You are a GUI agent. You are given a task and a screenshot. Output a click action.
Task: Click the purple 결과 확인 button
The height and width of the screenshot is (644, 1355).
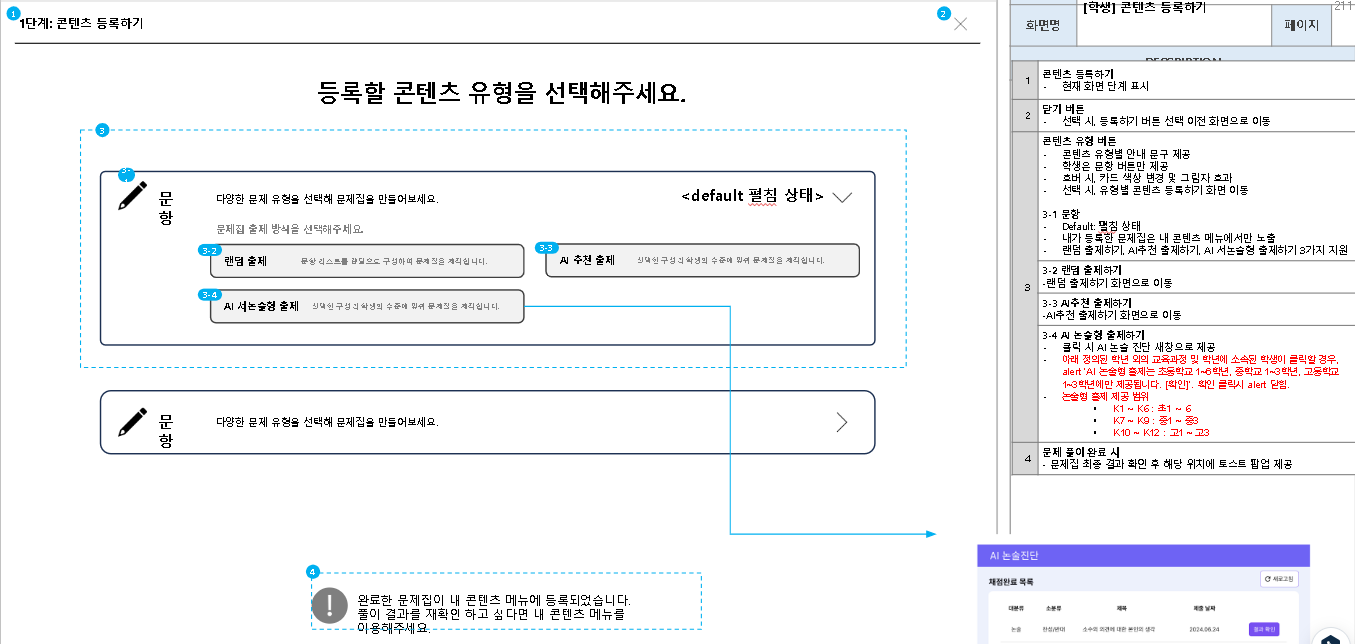(x=1264, y=629)
